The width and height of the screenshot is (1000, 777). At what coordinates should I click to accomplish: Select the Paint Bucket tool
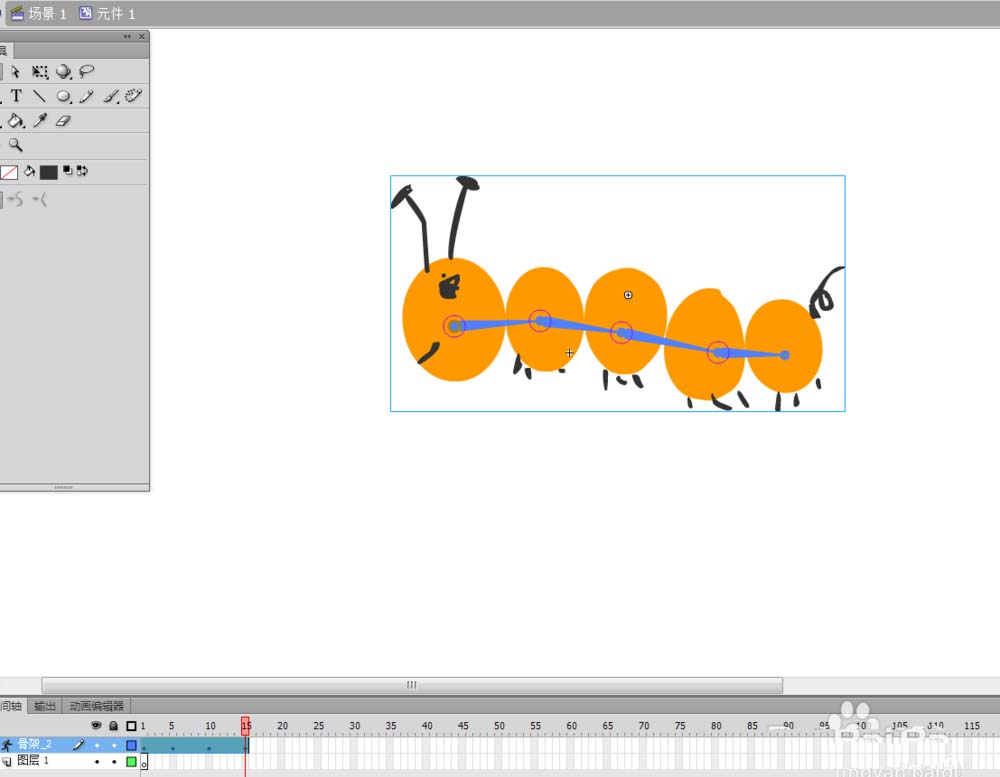(16, 121)
